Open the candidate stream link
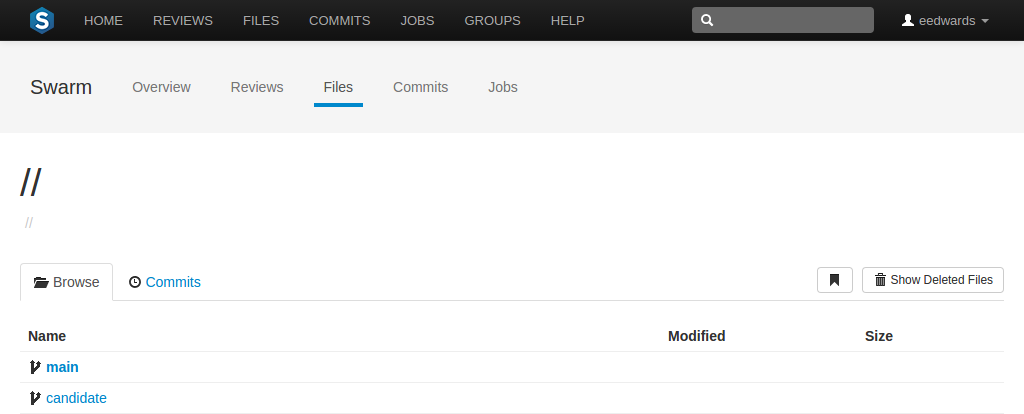Viewport: 1024px width, 414px height. pos(76,398)
